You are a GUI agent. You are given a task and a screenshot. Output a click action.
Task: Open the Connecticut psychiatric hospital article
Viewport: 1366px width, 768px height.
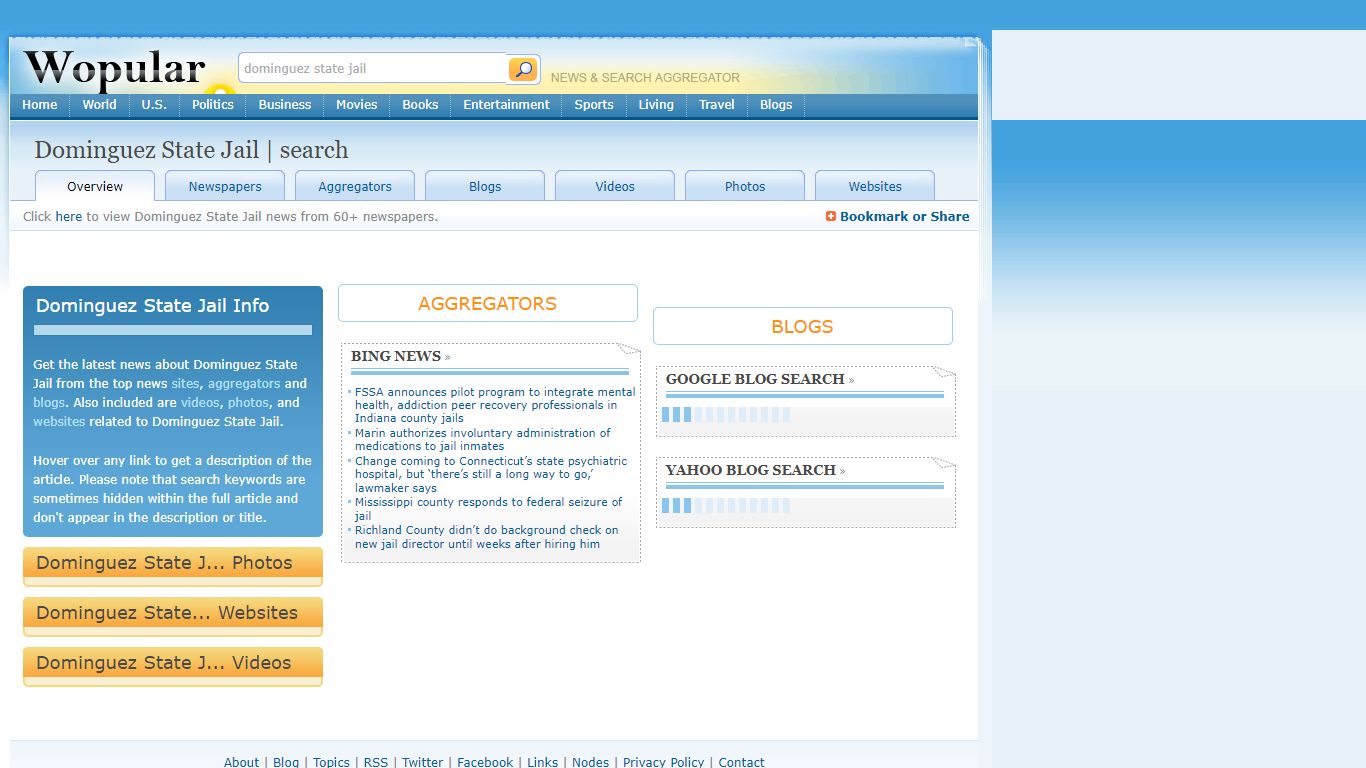pos(491,475)
